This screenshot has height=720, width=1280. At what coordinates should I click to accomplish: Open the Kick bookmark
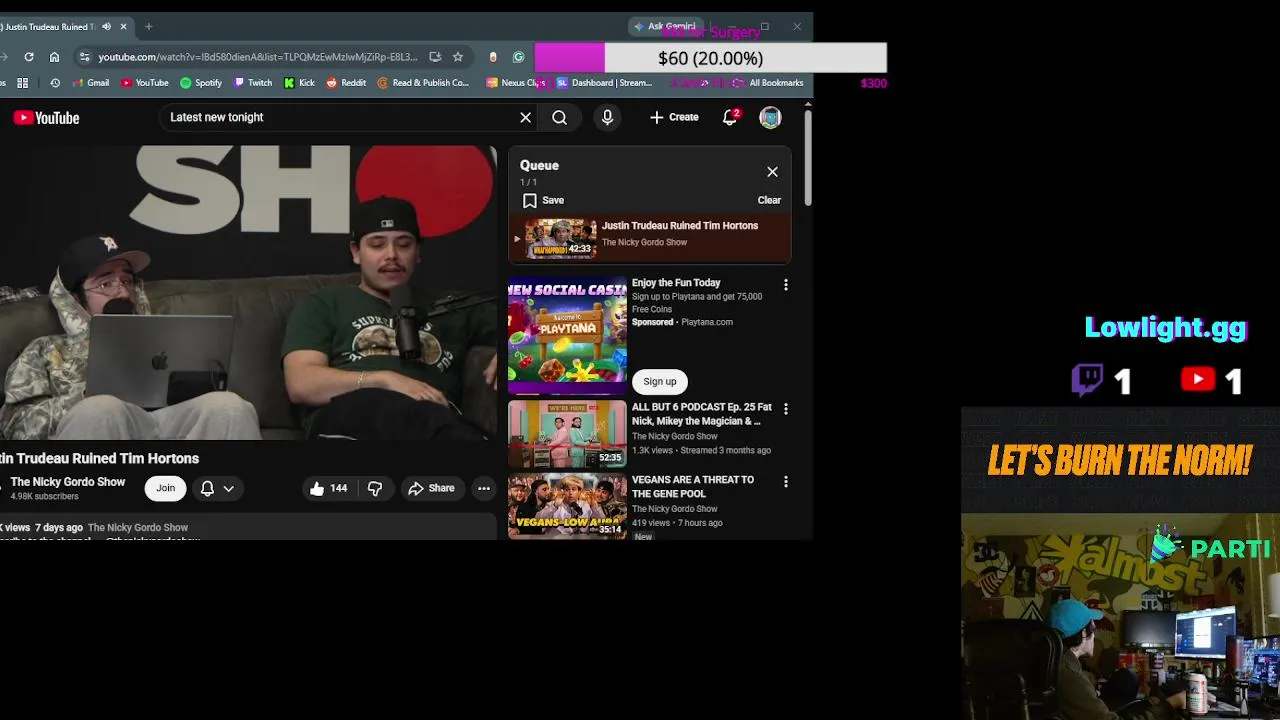(299, 83)
